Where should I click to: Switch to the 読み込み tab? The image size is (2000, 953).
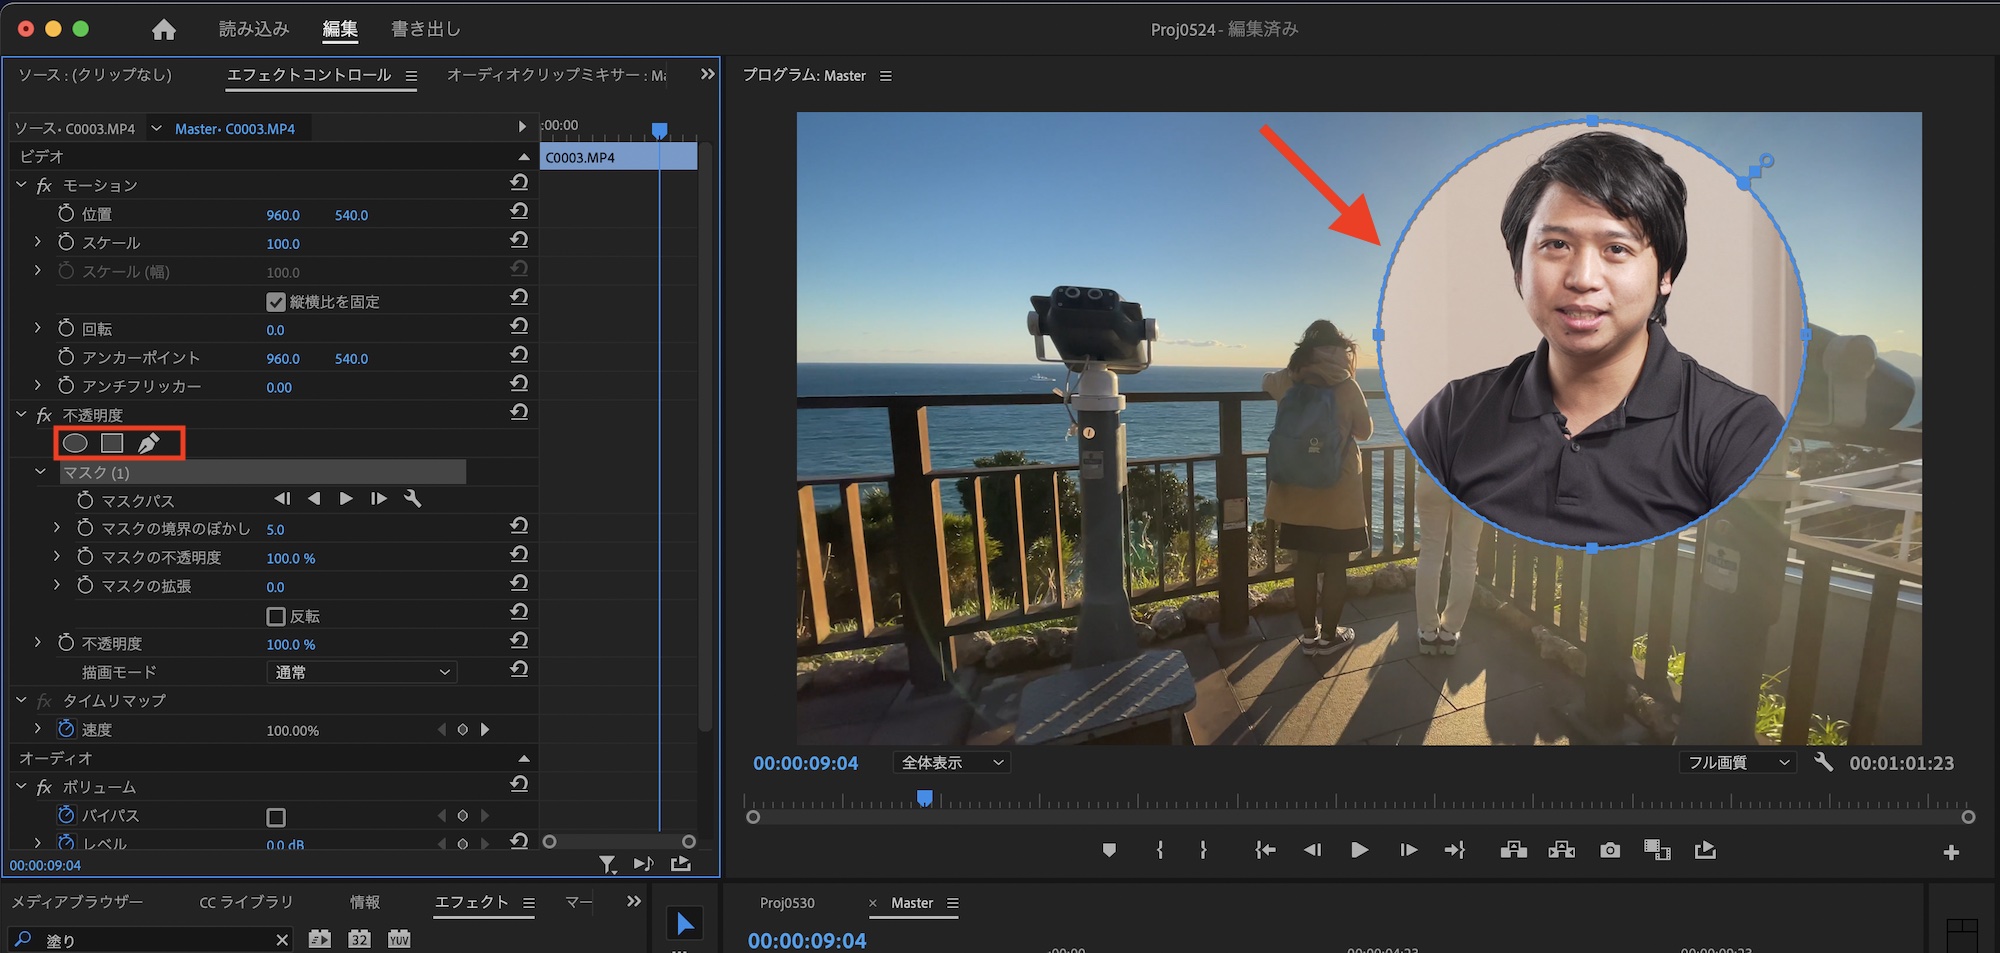pos(254,29)
